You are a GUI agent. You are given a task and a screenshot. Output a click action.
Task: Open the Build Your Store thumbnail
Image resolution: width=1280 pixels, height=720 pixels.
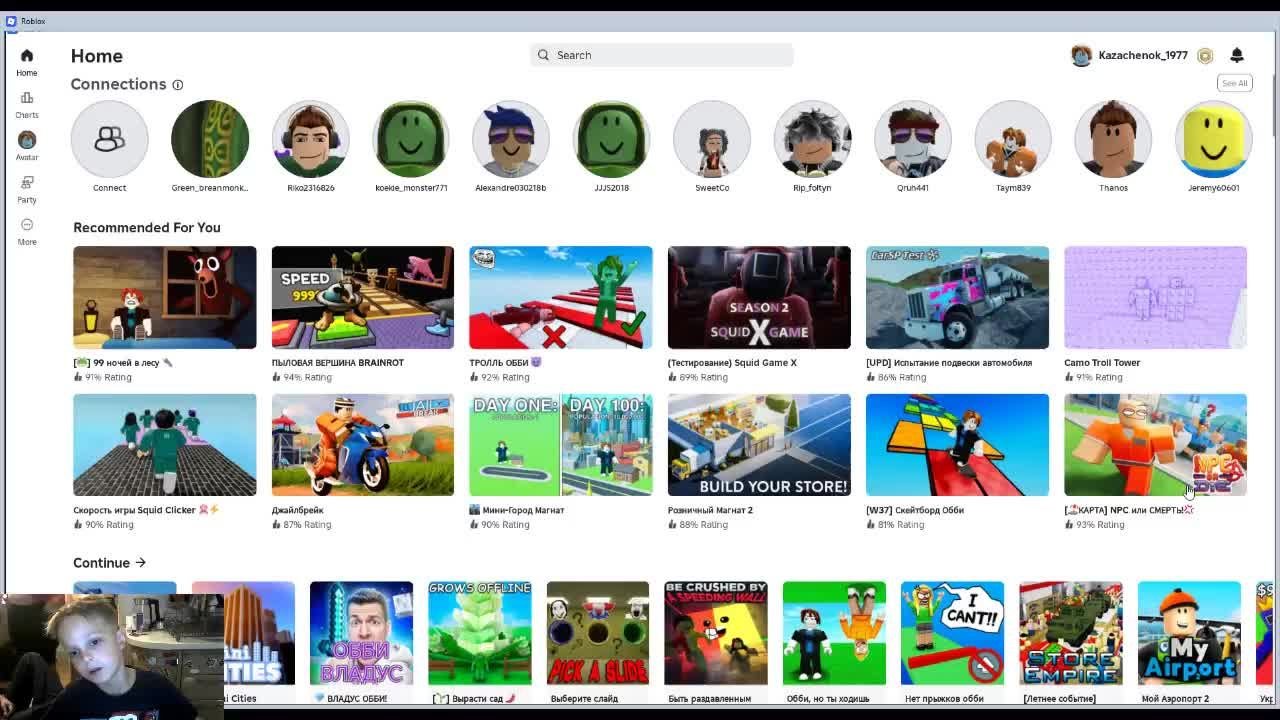(x=759, y=445)
